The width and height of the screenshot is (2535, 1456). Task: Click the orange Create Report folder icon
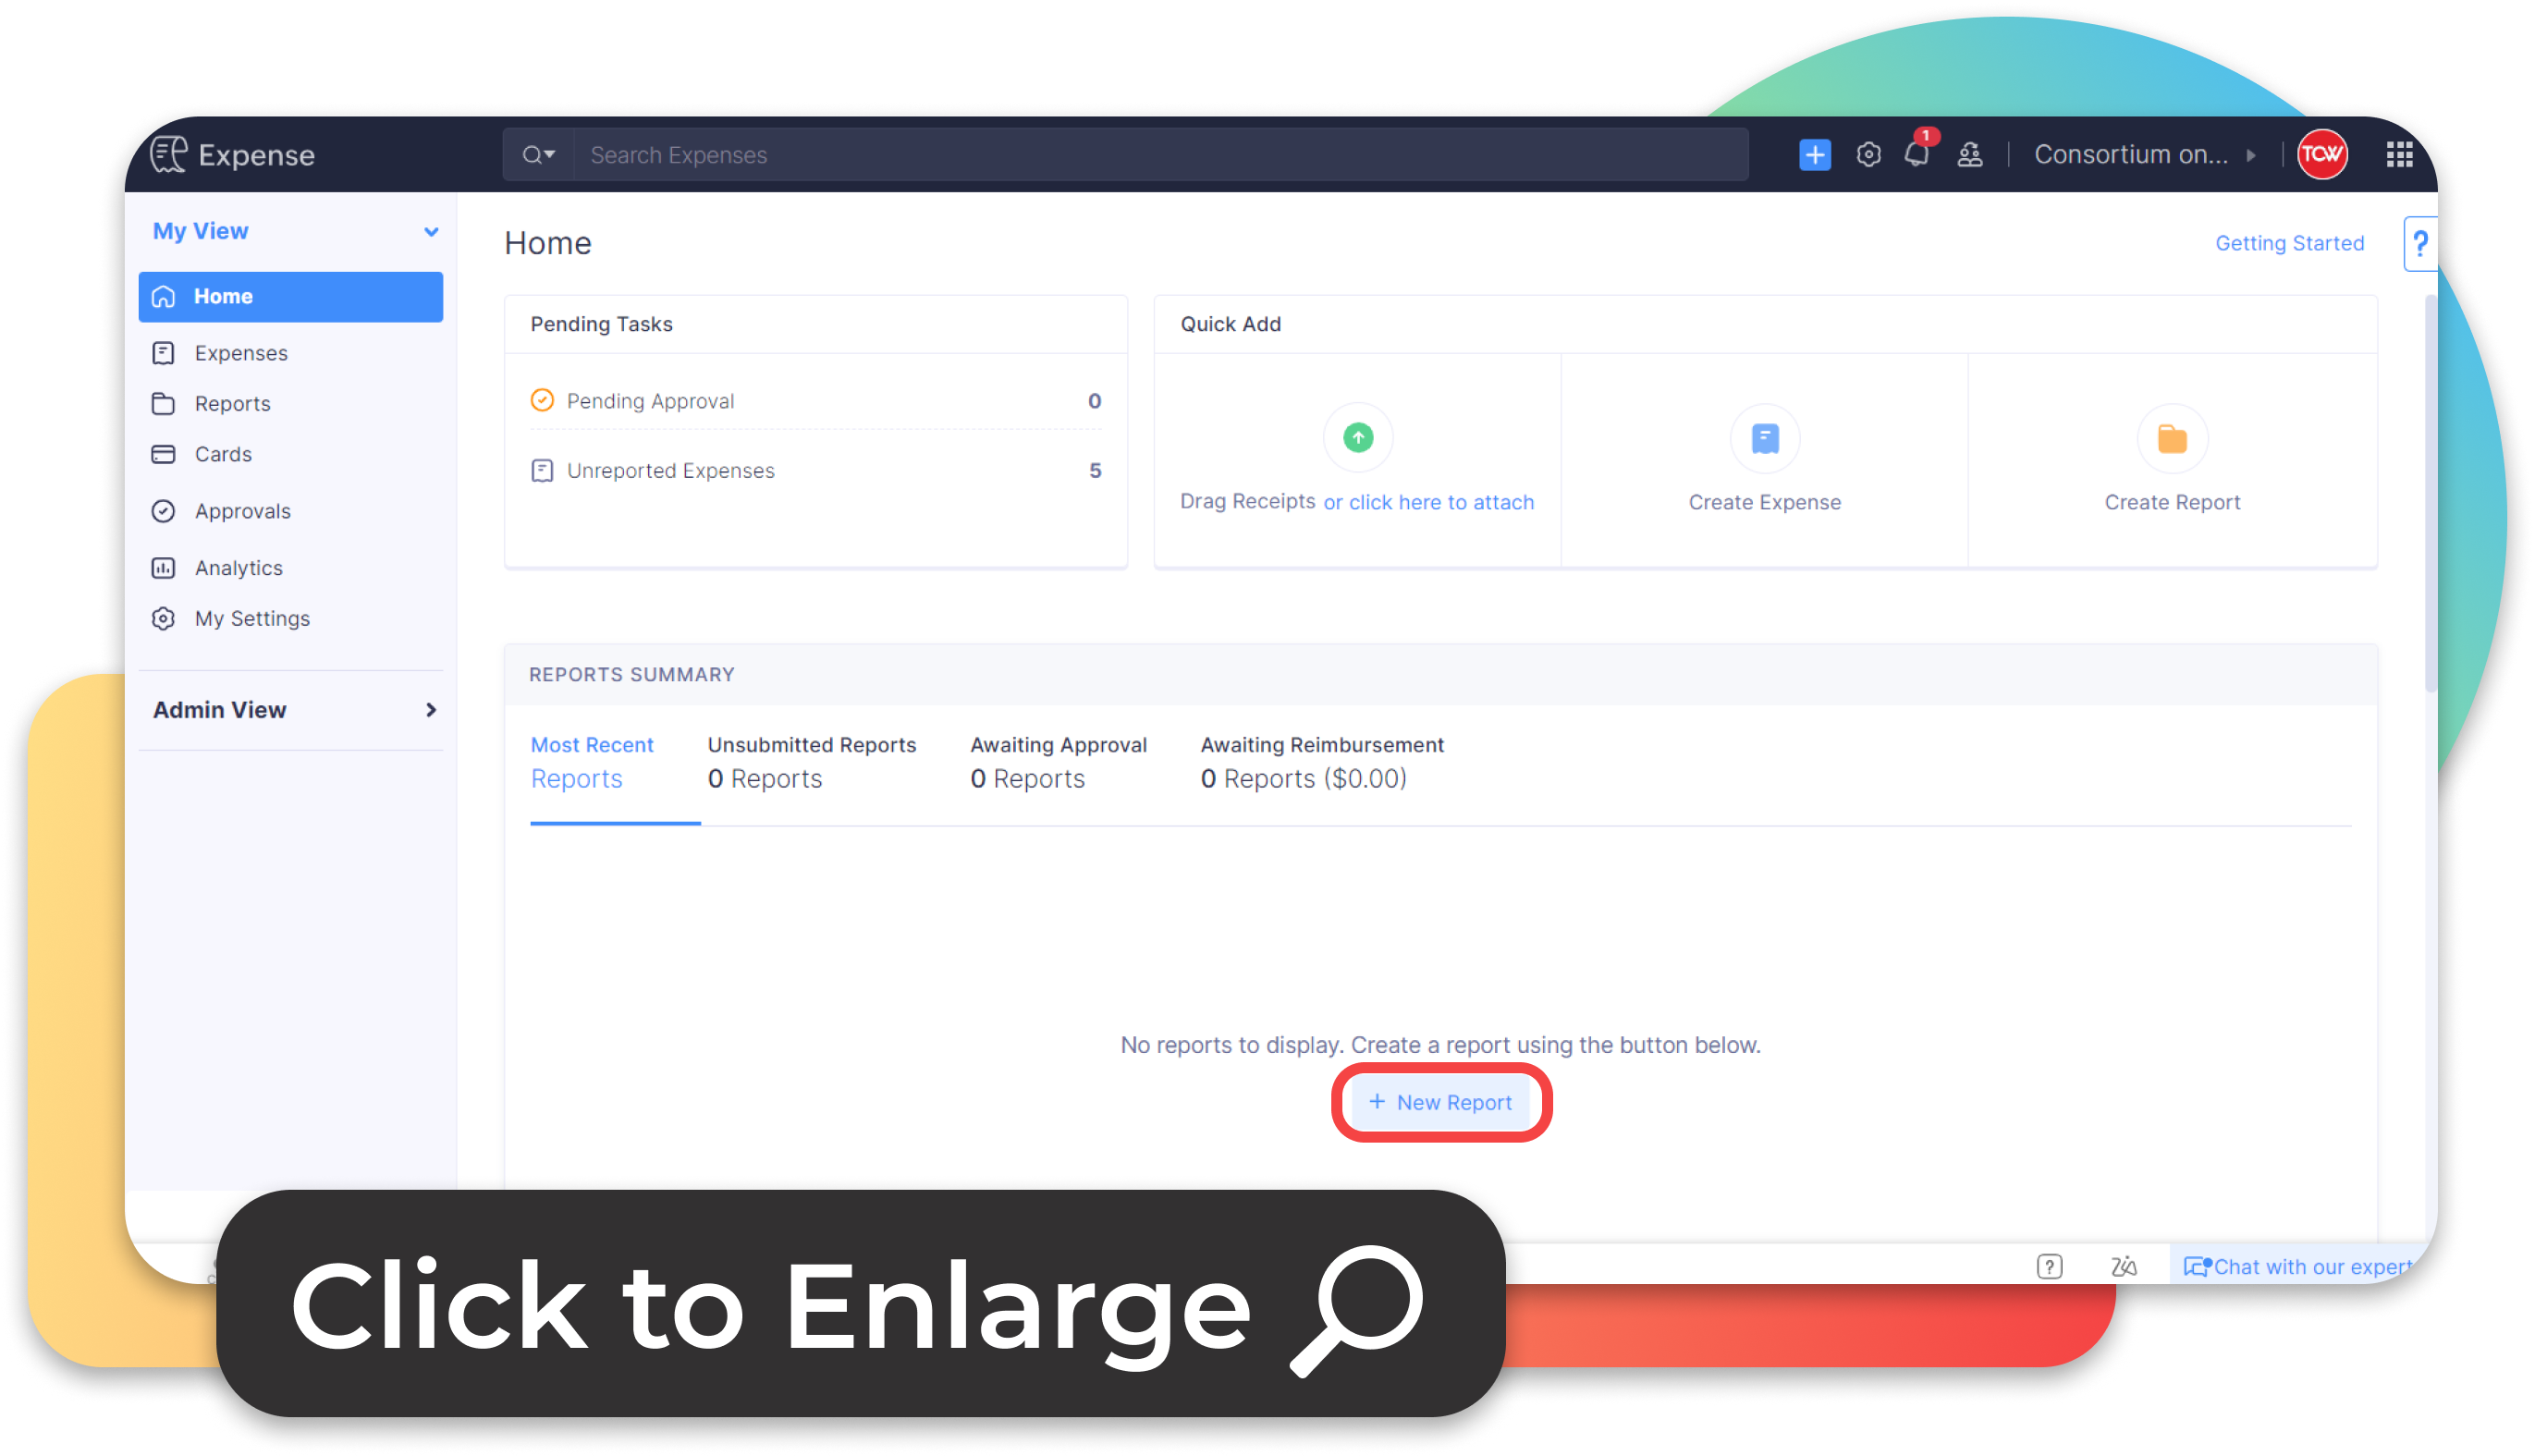2171,438
